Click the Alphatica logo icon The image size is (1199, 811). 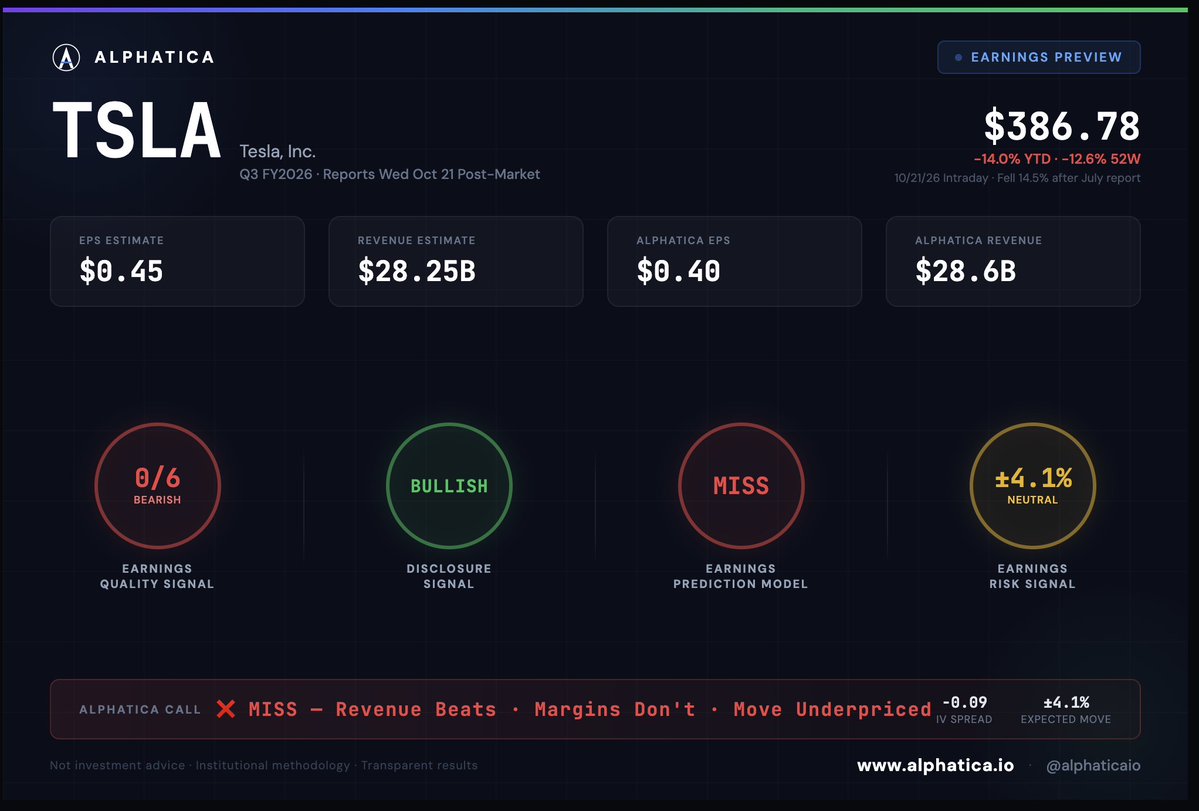tap(66, 57)
